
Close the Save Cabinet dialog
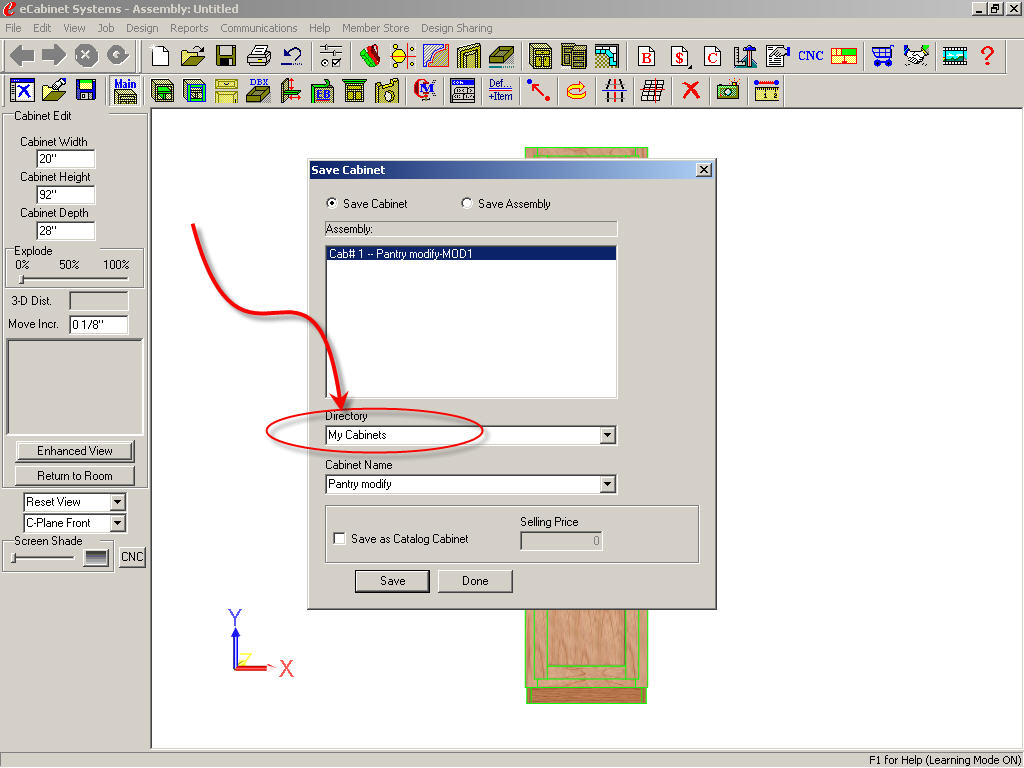[703, 170]
